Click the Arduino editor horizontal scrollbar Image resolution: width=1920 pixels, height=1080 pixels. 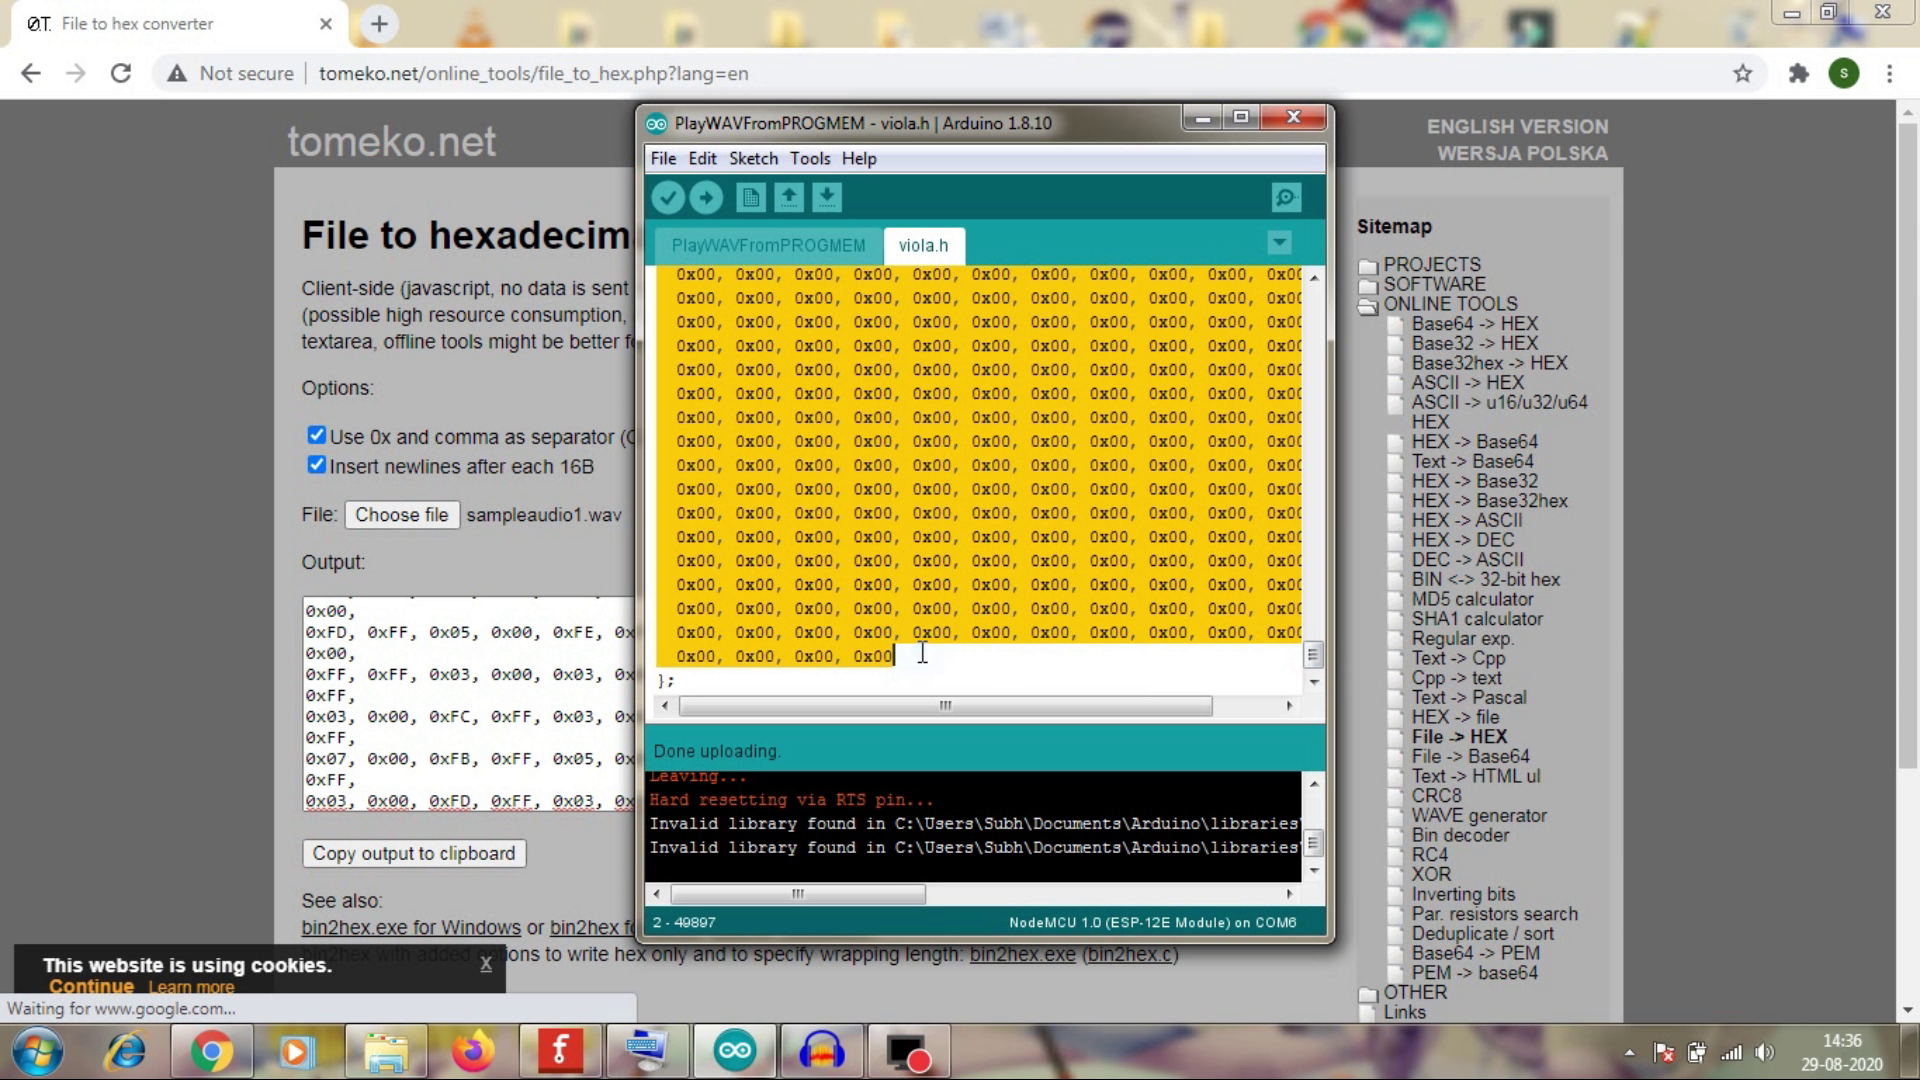[945, 706]
